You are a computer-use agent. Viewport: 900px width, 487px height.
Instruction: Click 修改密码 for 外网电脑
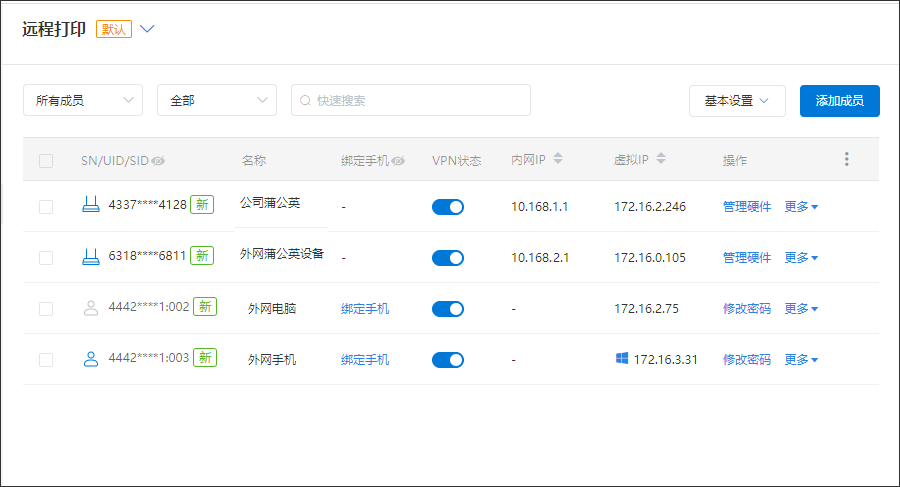tap(747, 309)
